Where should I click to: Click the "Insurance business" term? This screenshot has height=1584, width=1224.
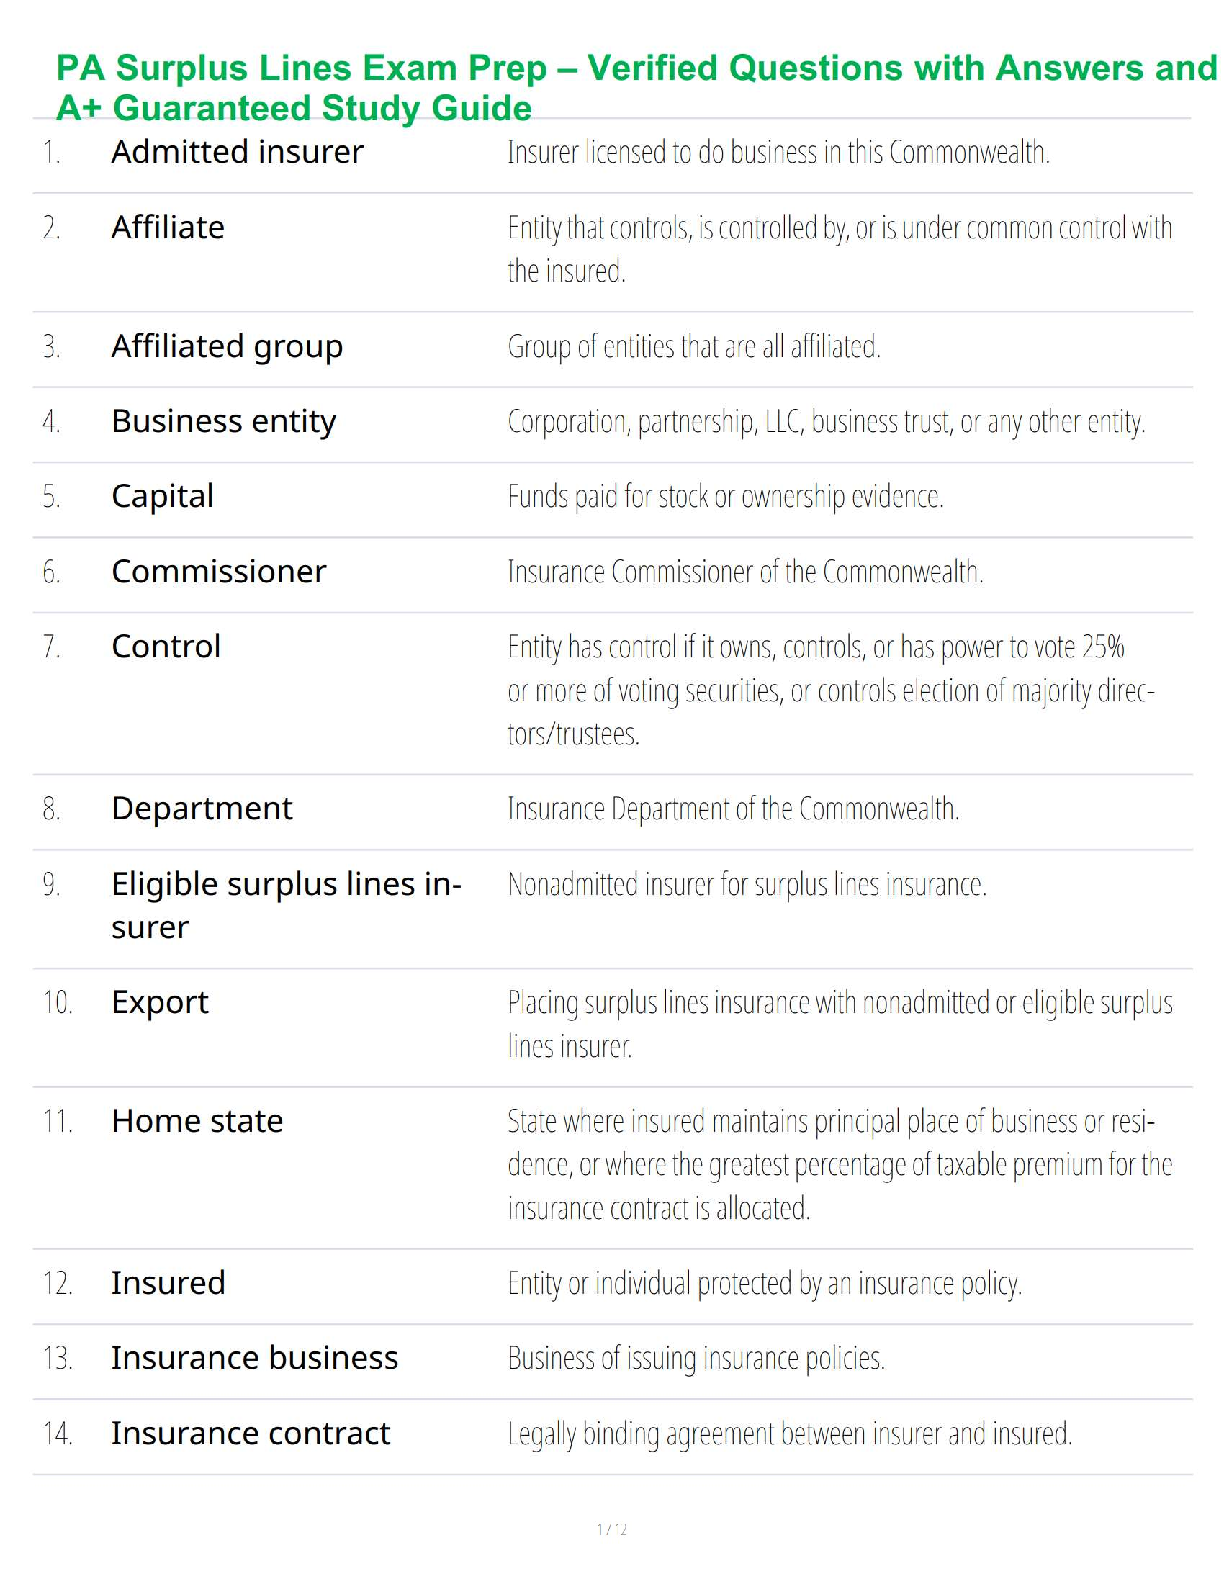pos(254,1358)
